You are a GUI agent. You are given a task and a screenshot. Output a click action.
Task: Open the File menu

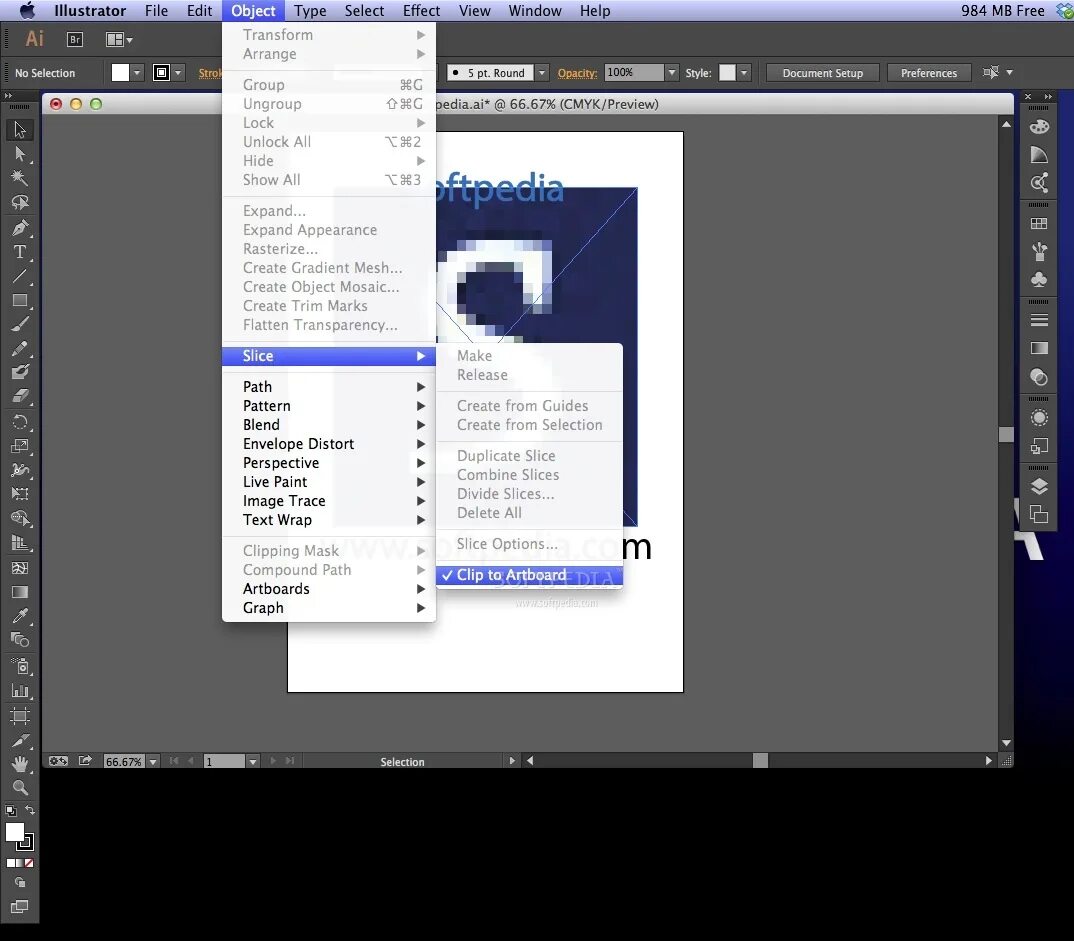coord(156,11)
